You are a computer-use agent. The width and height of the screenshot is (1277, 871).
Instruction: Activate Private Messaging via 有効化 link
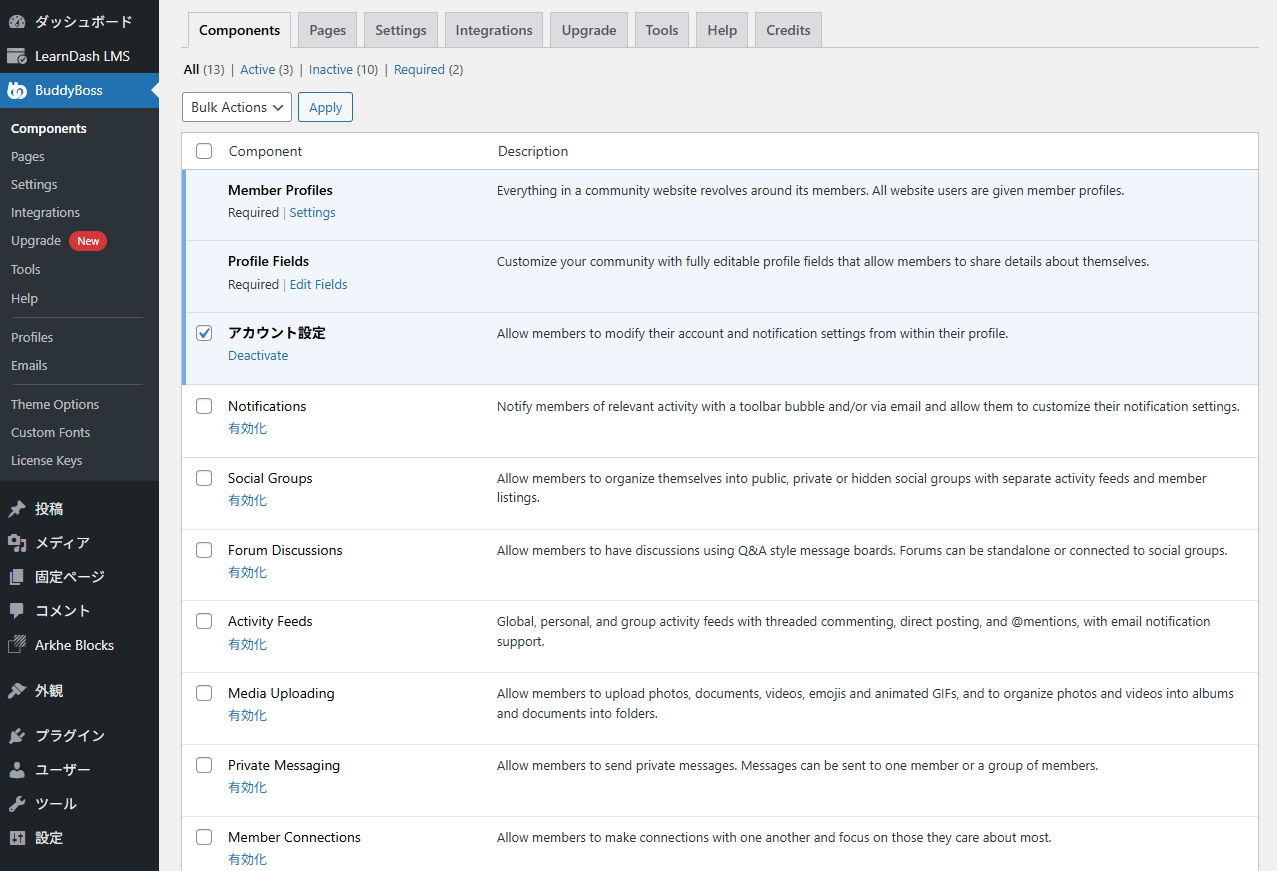point(247,787)
